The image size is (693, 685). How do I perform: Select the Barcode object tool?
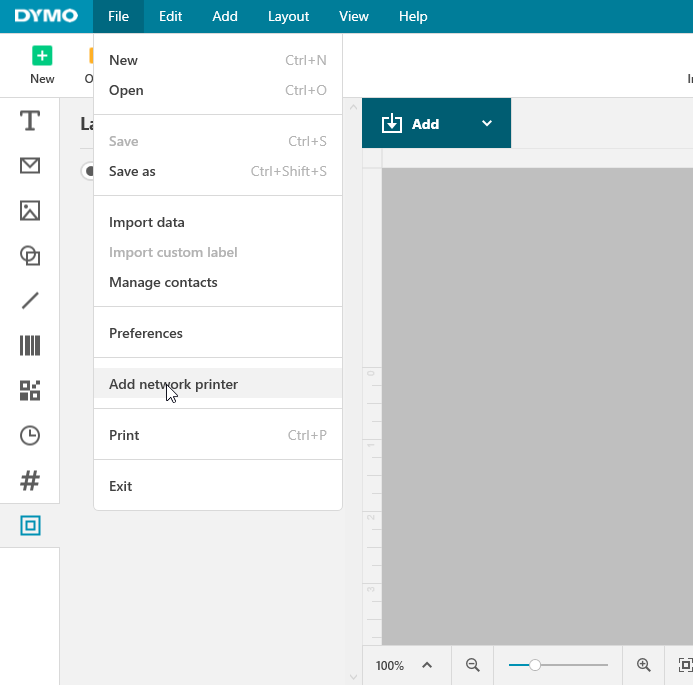pos(30,346)
